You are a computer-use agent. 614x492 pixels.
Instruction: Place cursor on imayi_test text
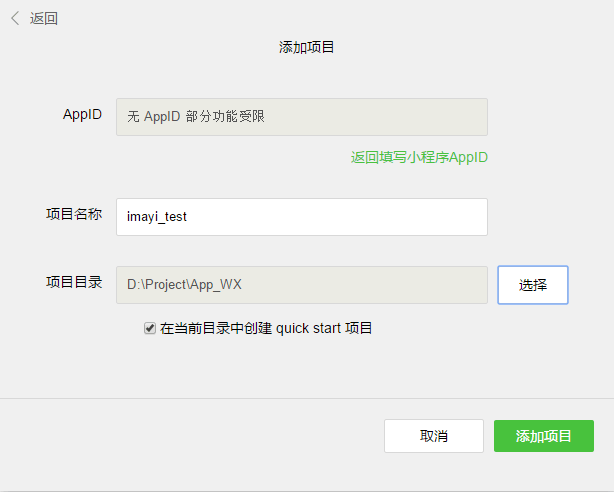pos(157,217)
